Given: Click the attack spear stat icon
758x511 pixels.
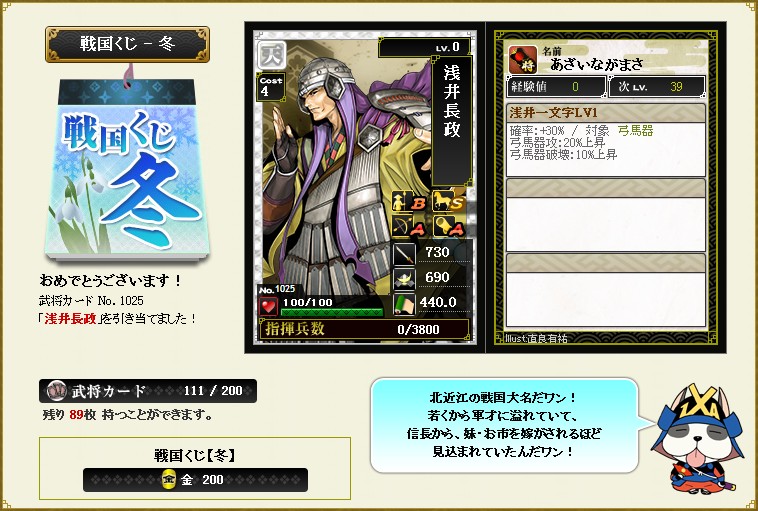Looking at the screenshot, I should 404,253.
